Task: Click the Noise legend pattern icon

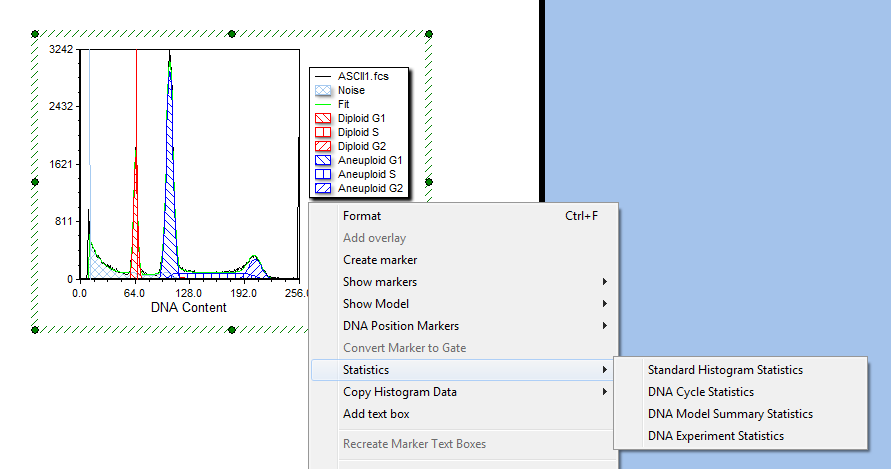Action: pos(323,90)
